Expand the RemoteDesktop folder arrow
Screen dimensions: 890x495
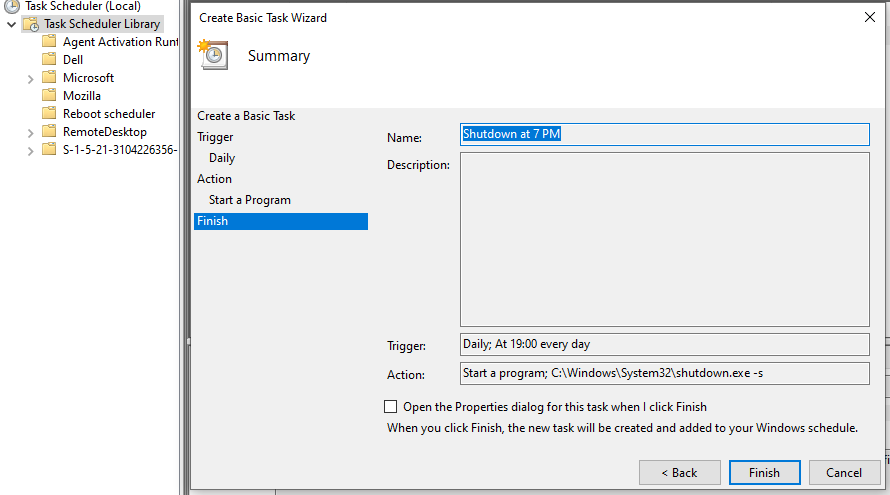[x=31, y=133]
